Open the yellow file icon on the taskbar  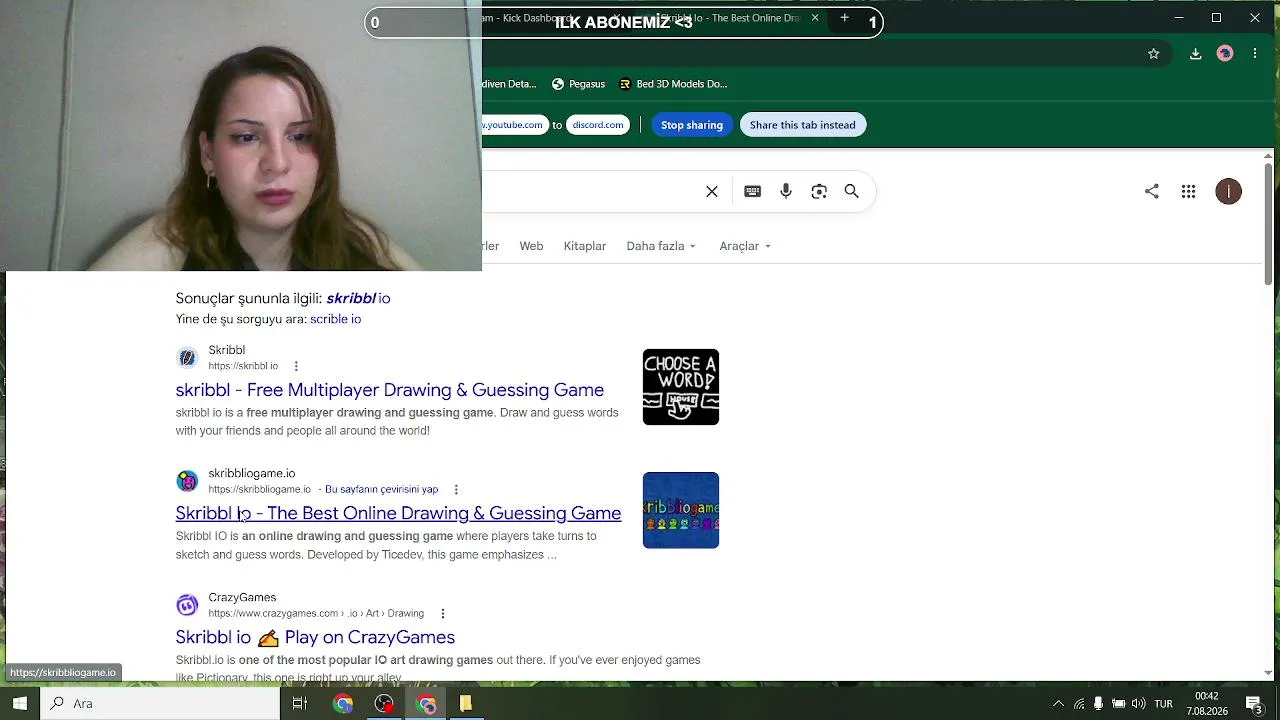click(x=465, y=704)
